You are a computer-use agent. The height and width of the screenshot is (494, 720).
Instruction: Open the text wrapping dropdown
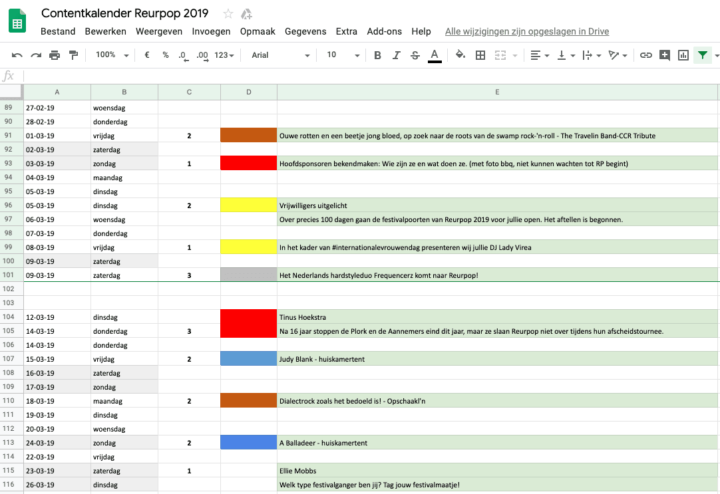pyautogui.click(x=592, y=55)
